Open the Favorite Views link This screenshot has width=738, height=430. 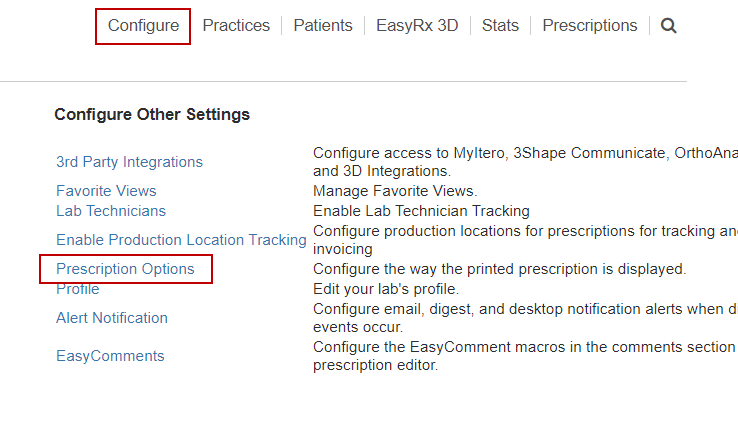[x=106, y=191]
